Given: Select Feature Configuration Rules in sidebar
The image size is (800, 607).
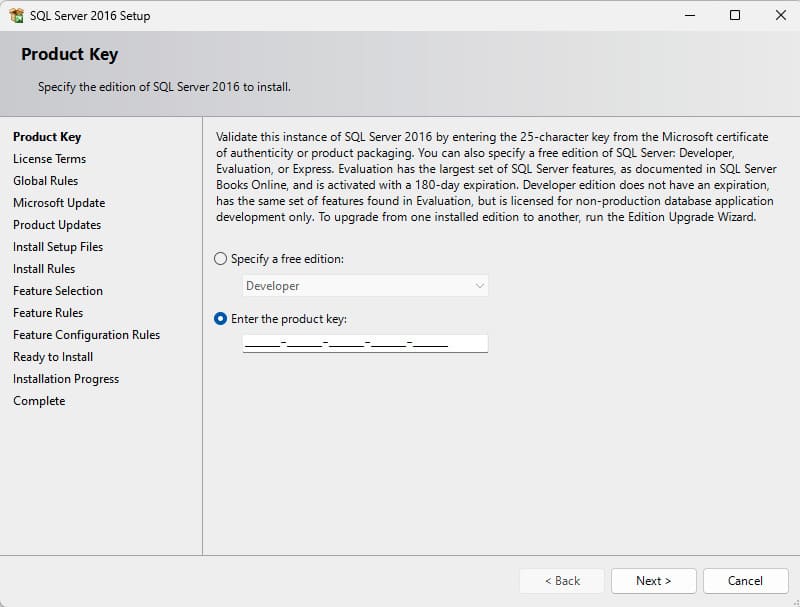Looking at the screenshot, I should click(x=86, y=335).
